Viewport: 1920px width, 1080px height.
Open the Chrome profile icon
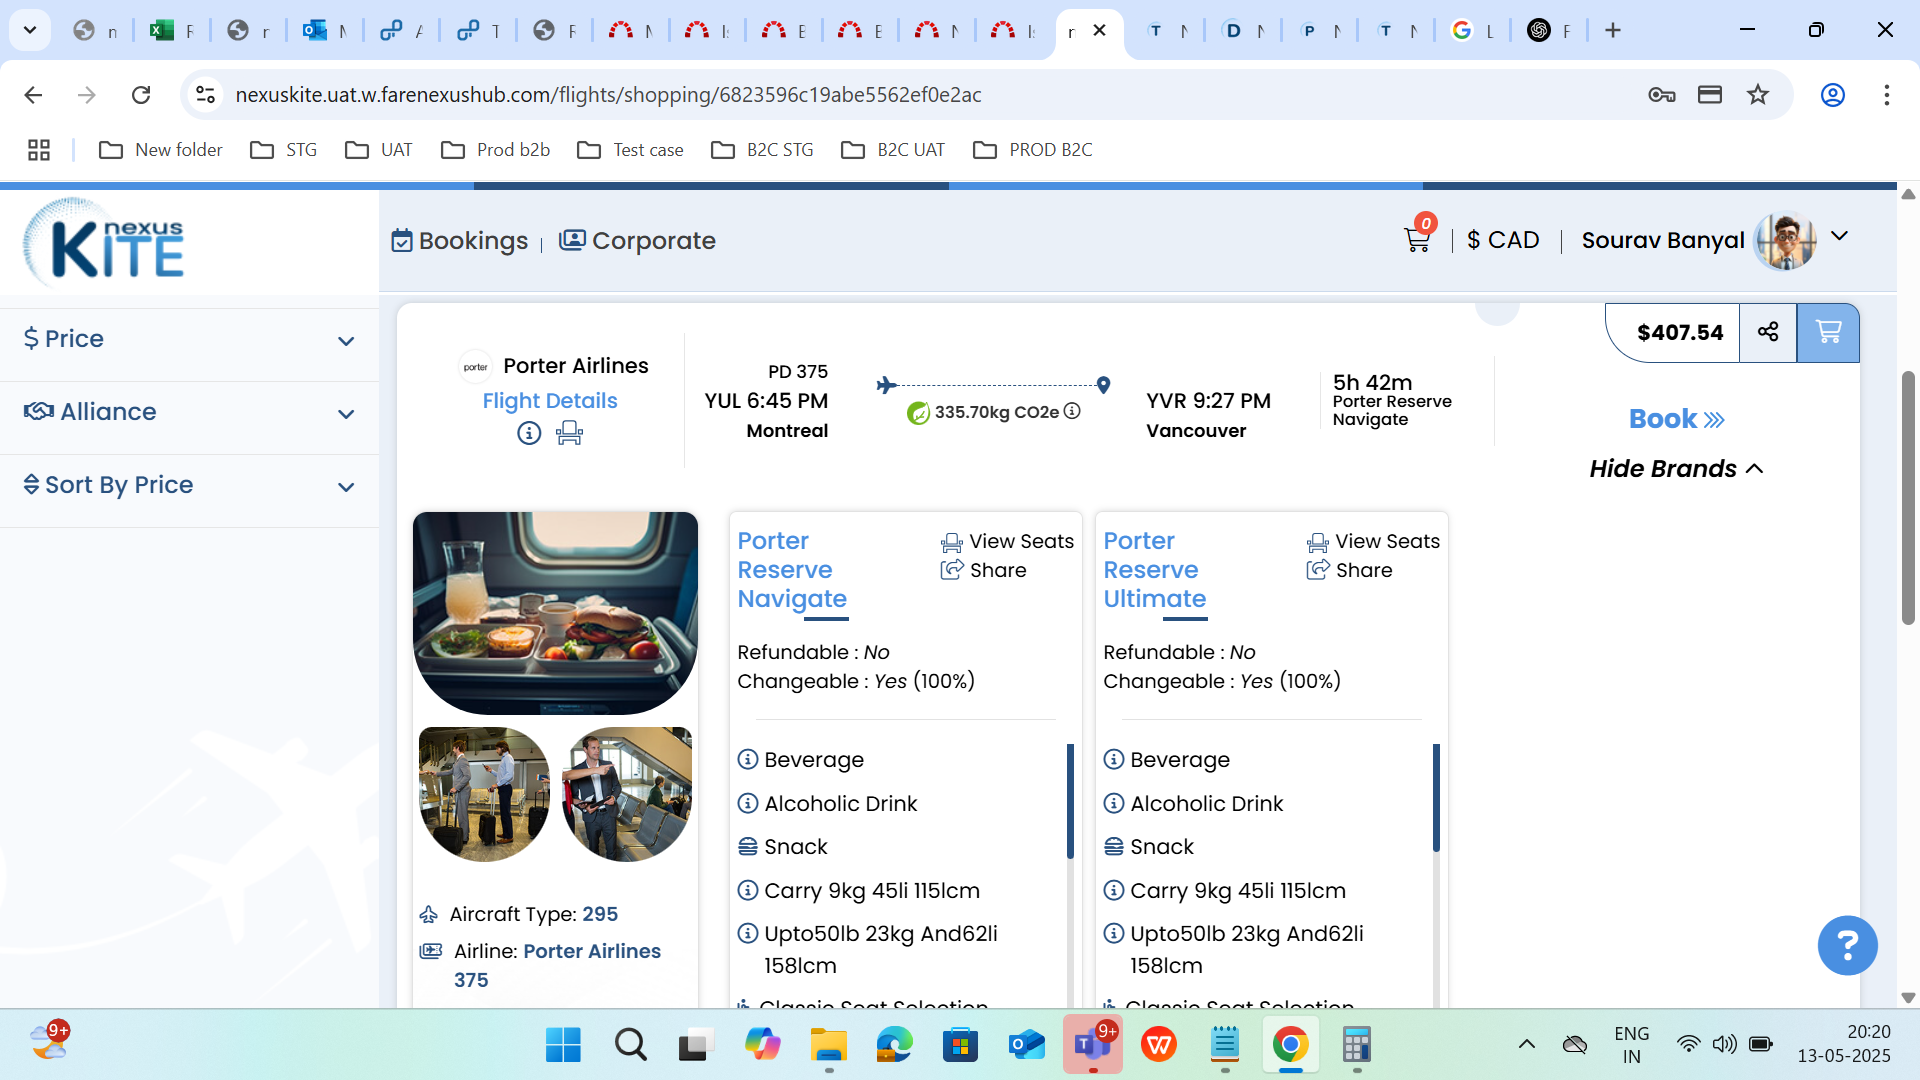(1832, 94)
